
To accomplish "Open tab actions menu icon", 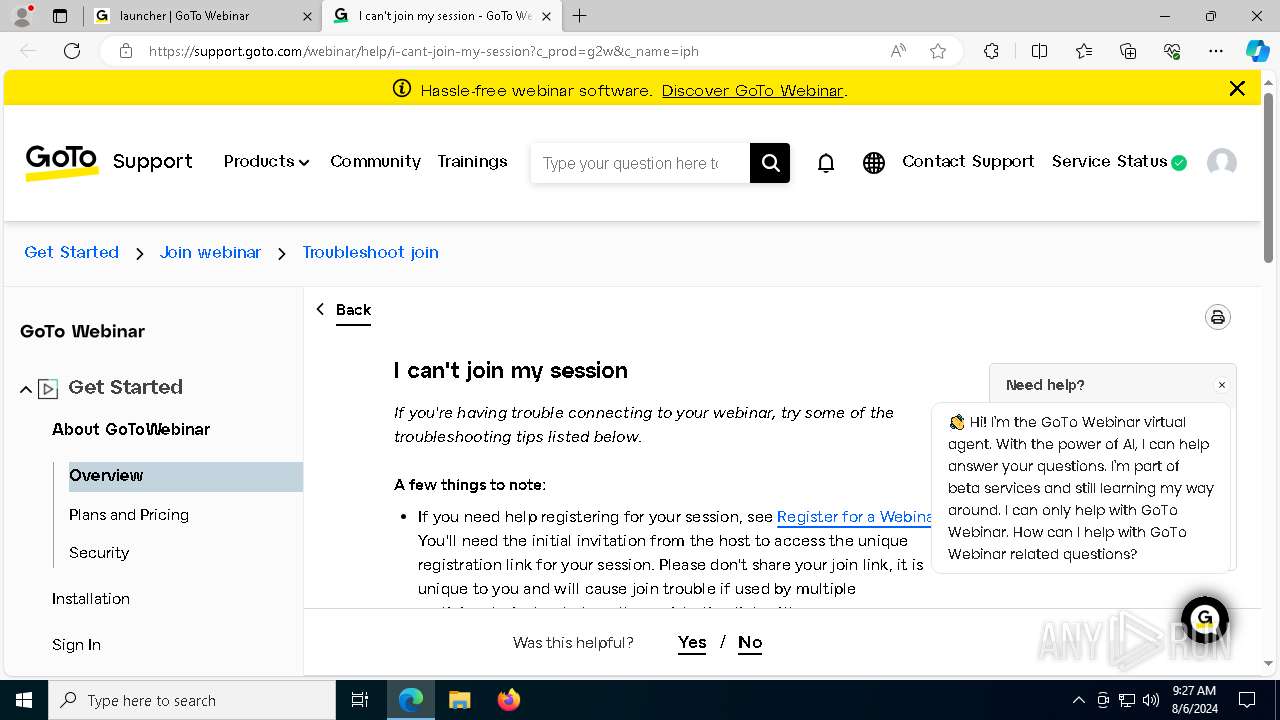I will point(60,16).
